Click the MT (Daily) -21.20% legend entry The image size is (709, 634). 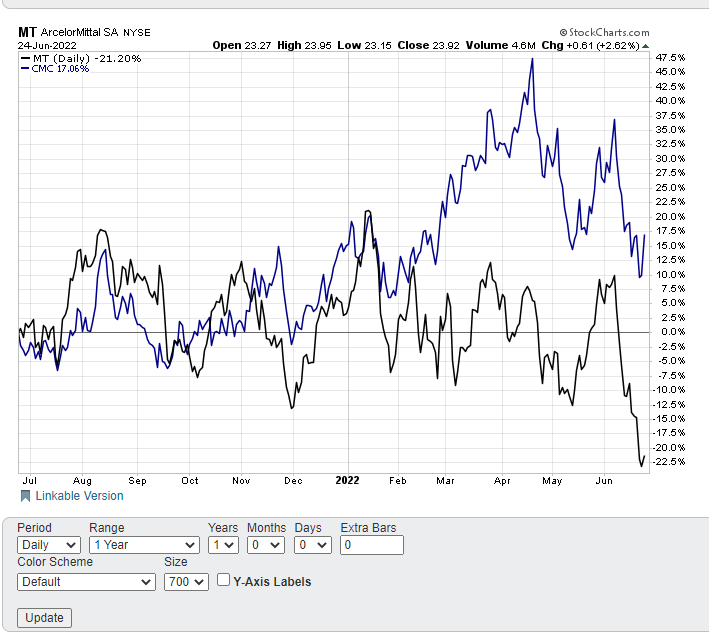(x=81, y=58)
